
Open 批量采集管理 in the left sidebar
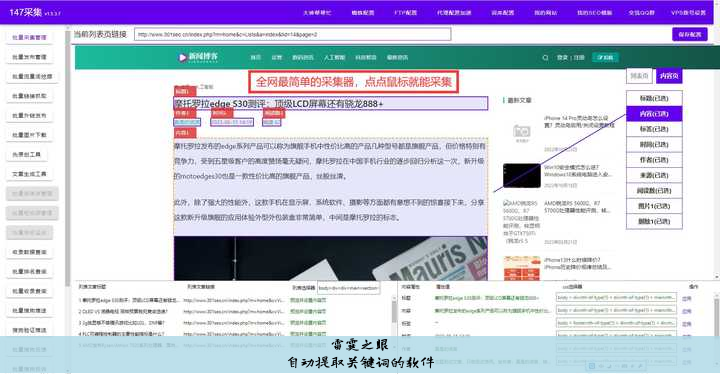29,38
